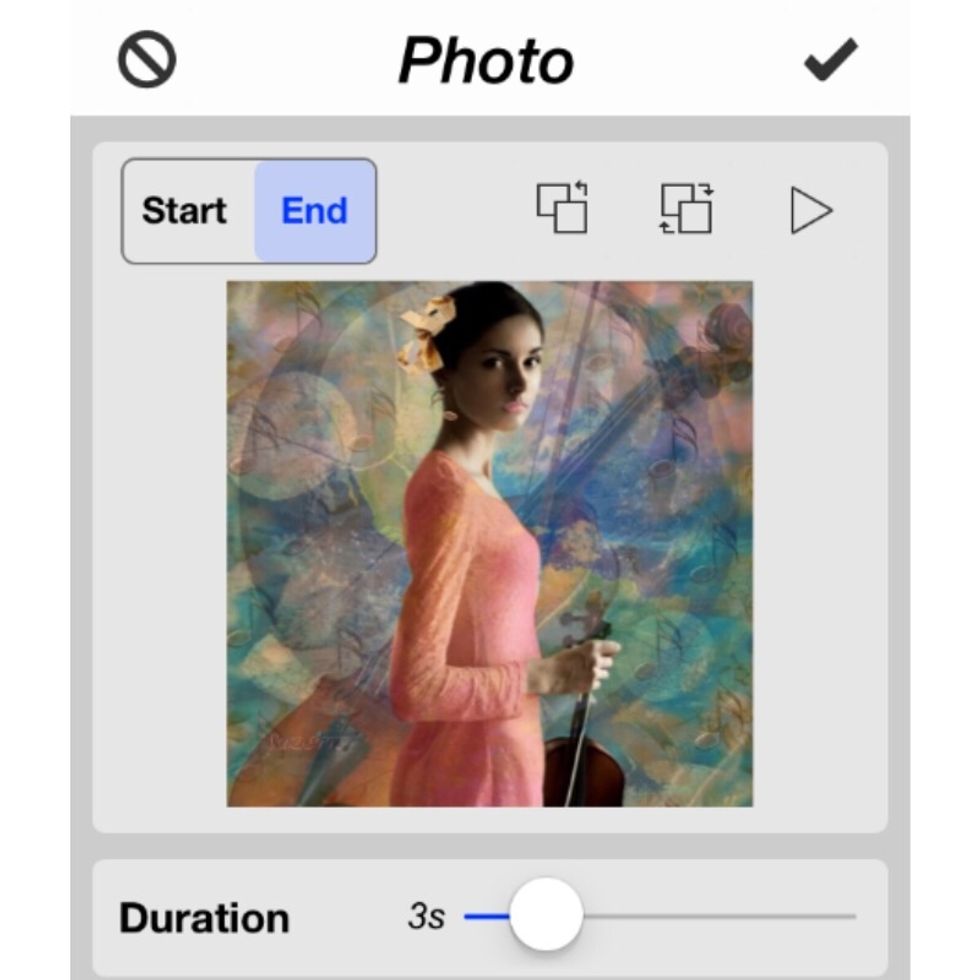
Task: Click the blue filled part of Duration slider
Action: tap(485, 915)
